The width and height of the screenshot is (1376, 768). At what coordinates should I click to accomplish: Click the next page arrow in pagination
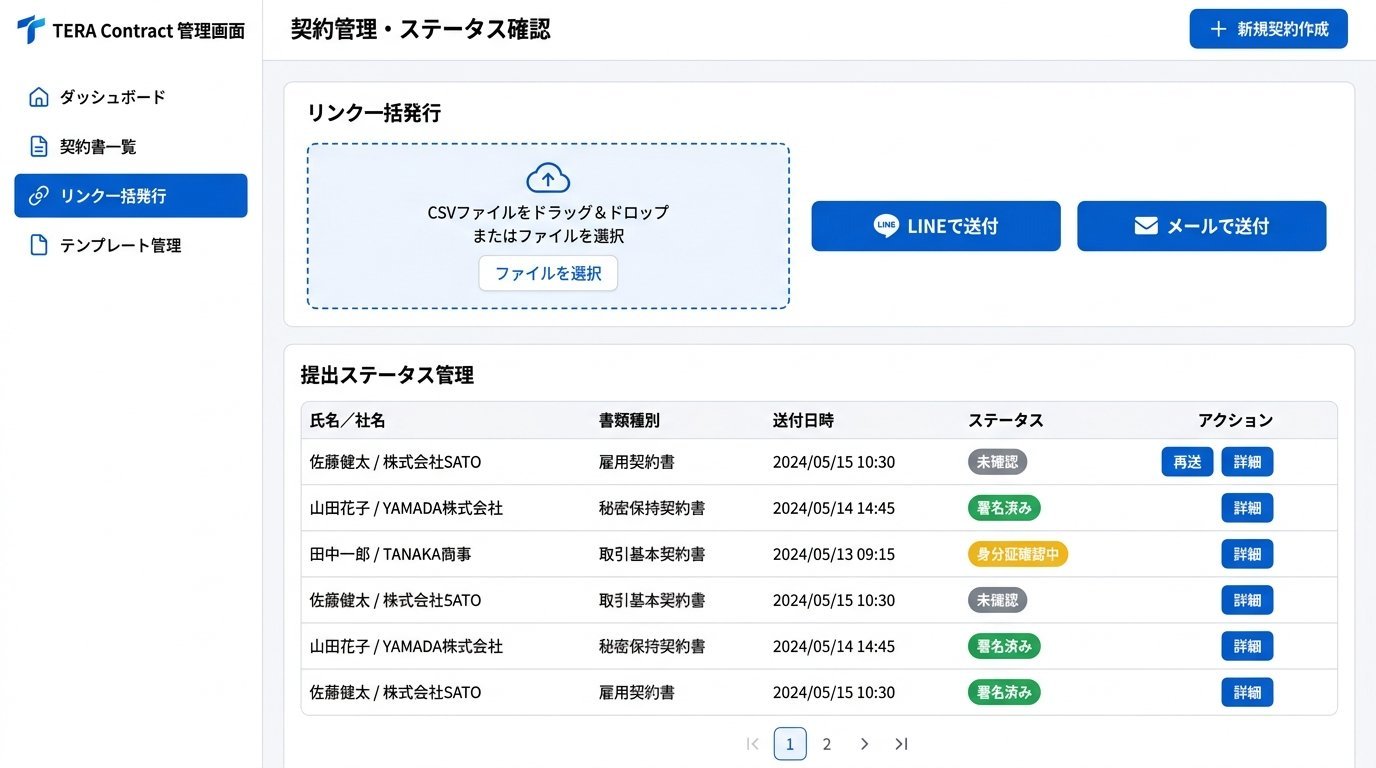click(864, 744)
